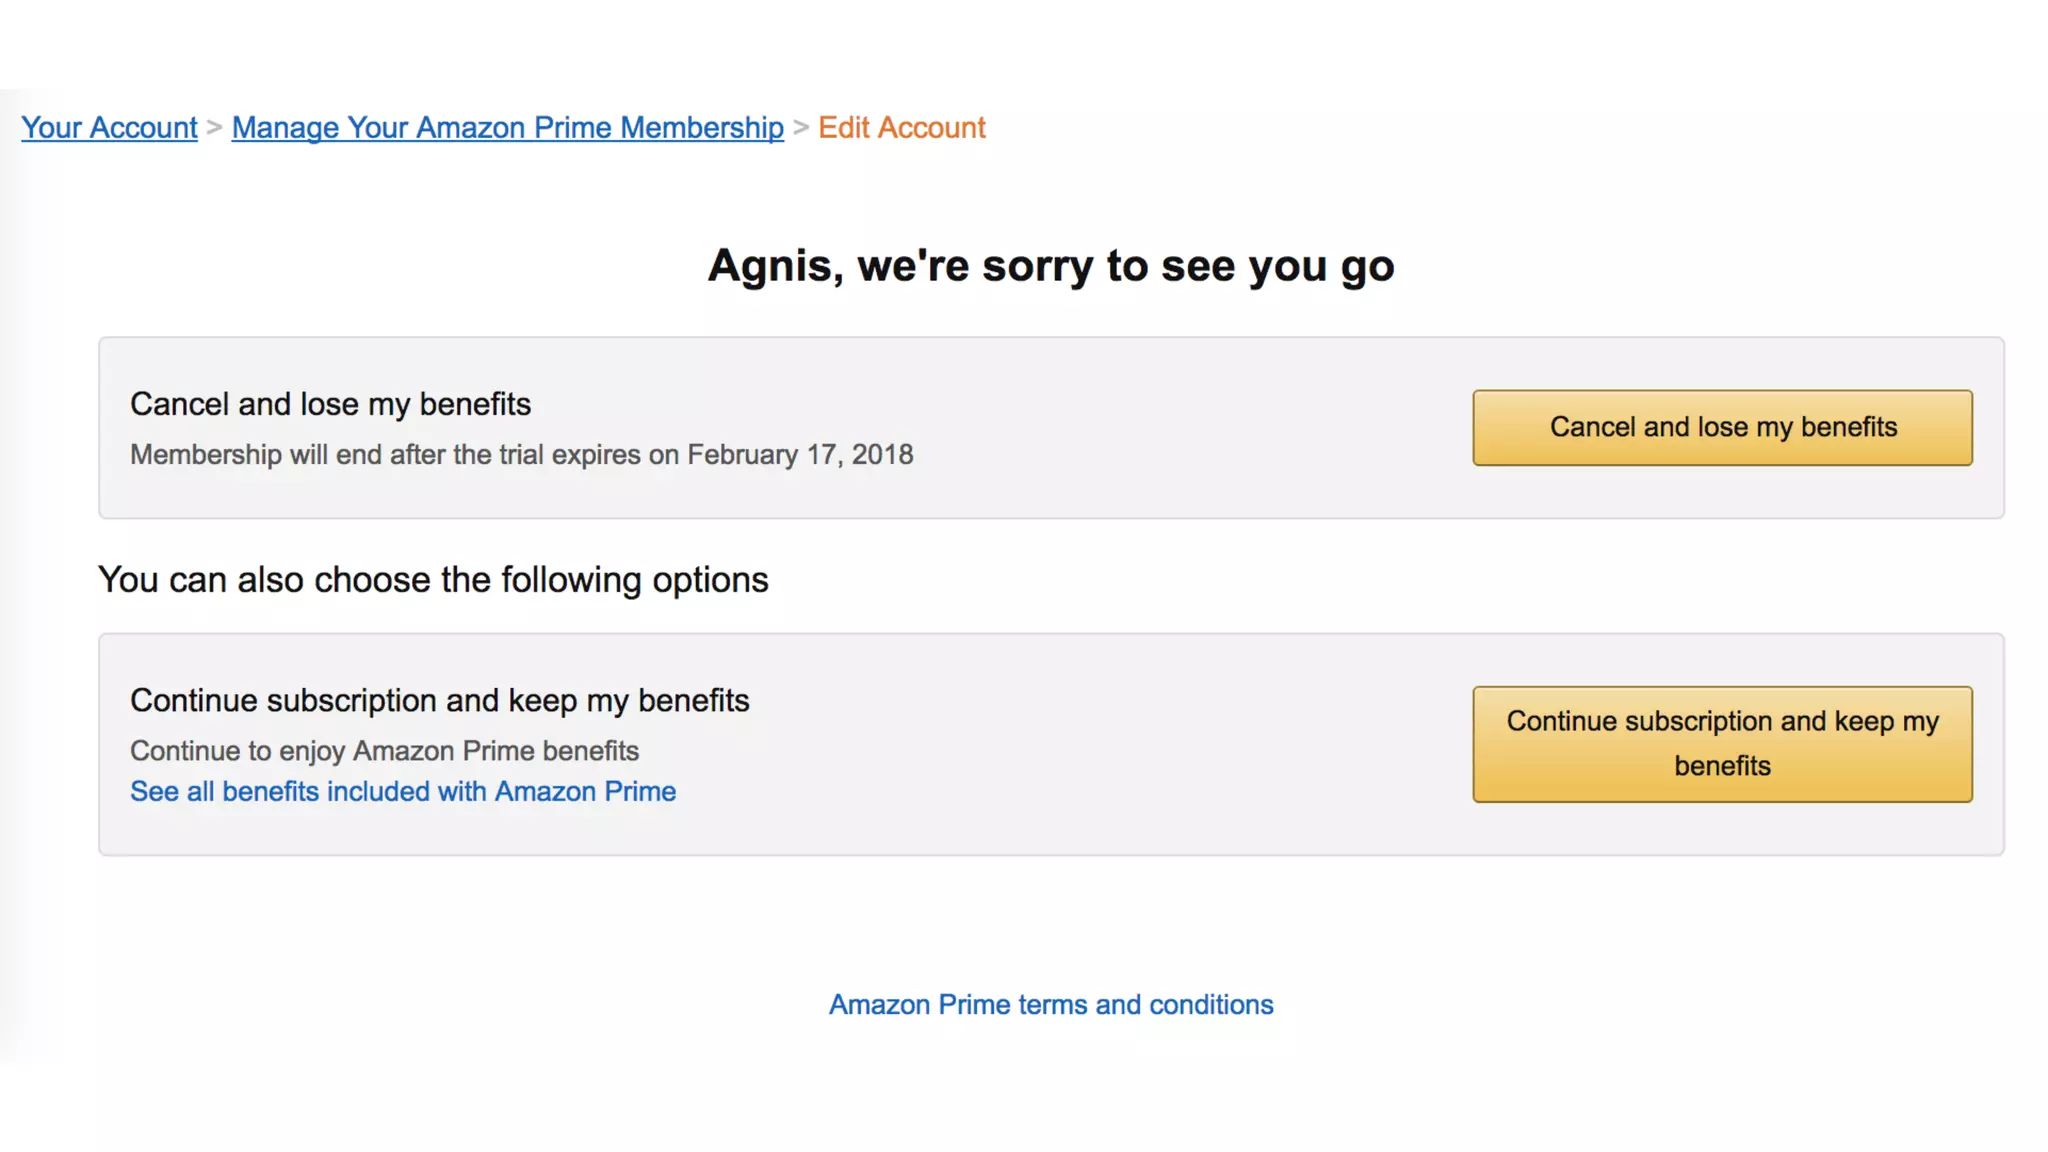This screenshot has height=1152, width=2048.
Task: Click the separator arrow after Your Account
Action: point(214,128)
